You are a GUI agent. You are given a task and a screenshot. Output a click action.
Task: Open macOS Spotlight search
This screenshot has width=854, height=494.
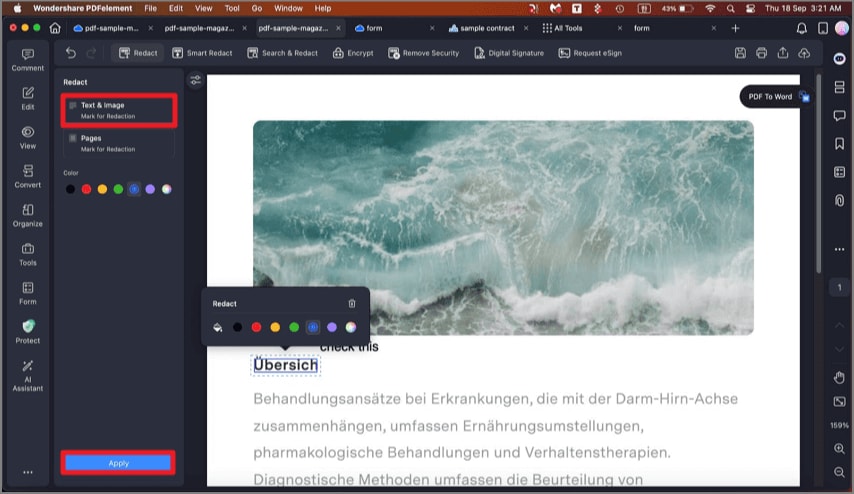pyautogui.click(x=730, y=8)
